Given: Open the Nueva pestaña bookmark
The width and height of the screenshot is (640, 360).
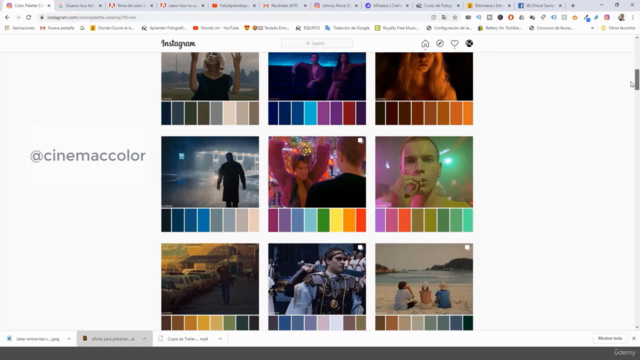Looking at the screenshot, I should click(x=57, y=28).
